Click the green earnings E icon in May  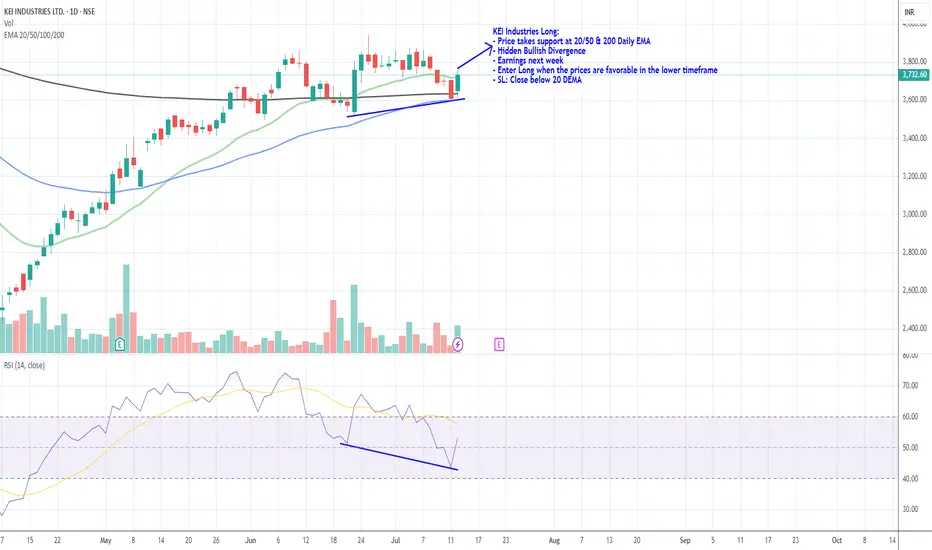tap(119, 344)
